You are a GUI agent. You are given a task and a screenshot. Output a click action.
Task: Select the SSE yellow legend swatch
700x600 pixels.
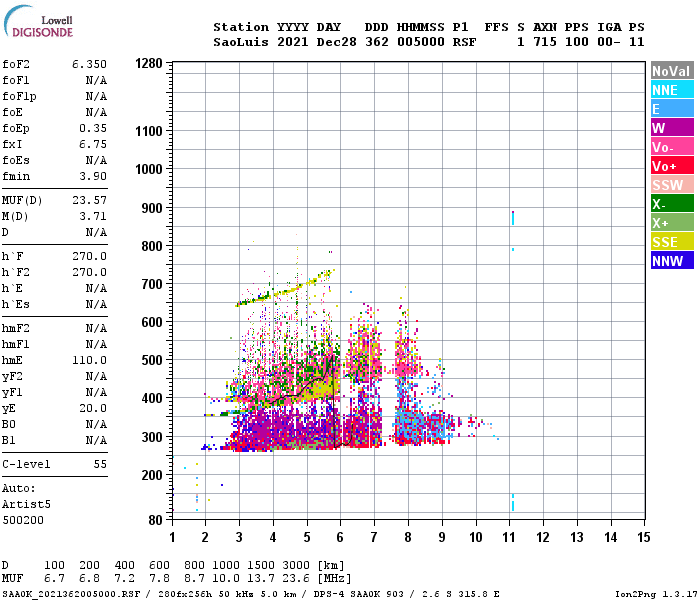pos(672,242)
